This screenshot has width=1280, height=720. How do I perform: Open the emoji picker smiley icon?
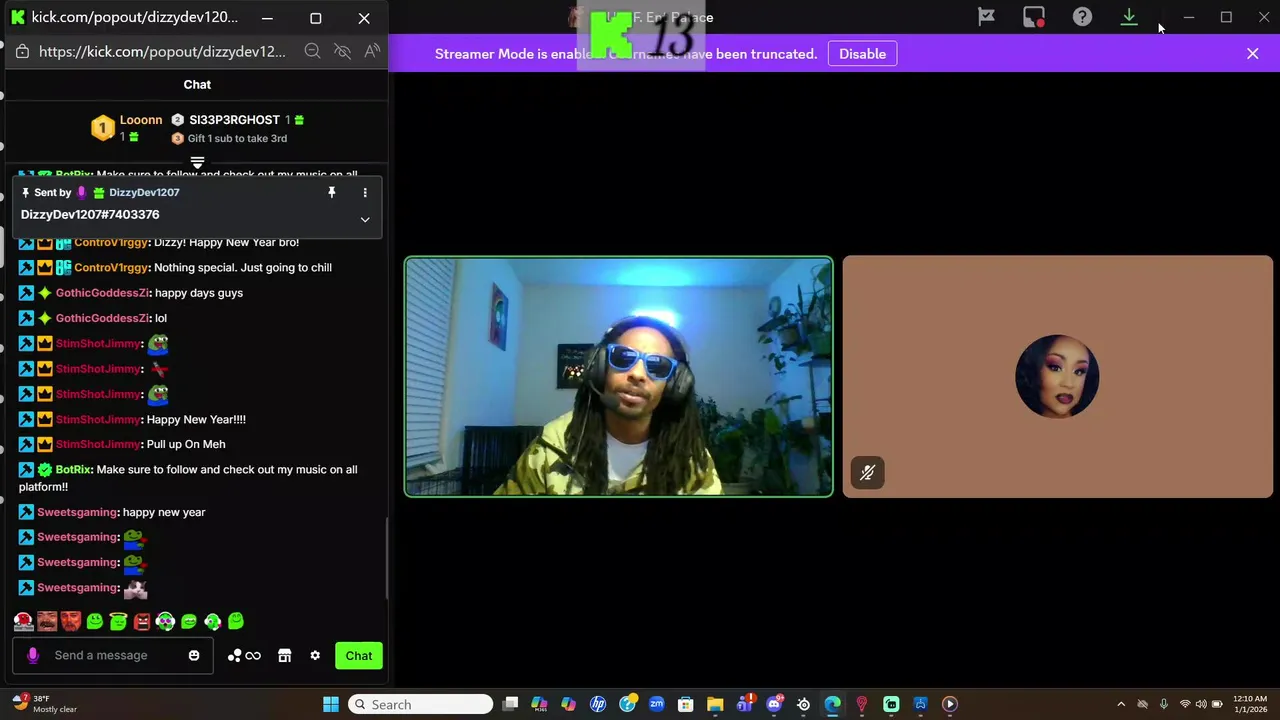pyautogui.click(x=194, y=655)
